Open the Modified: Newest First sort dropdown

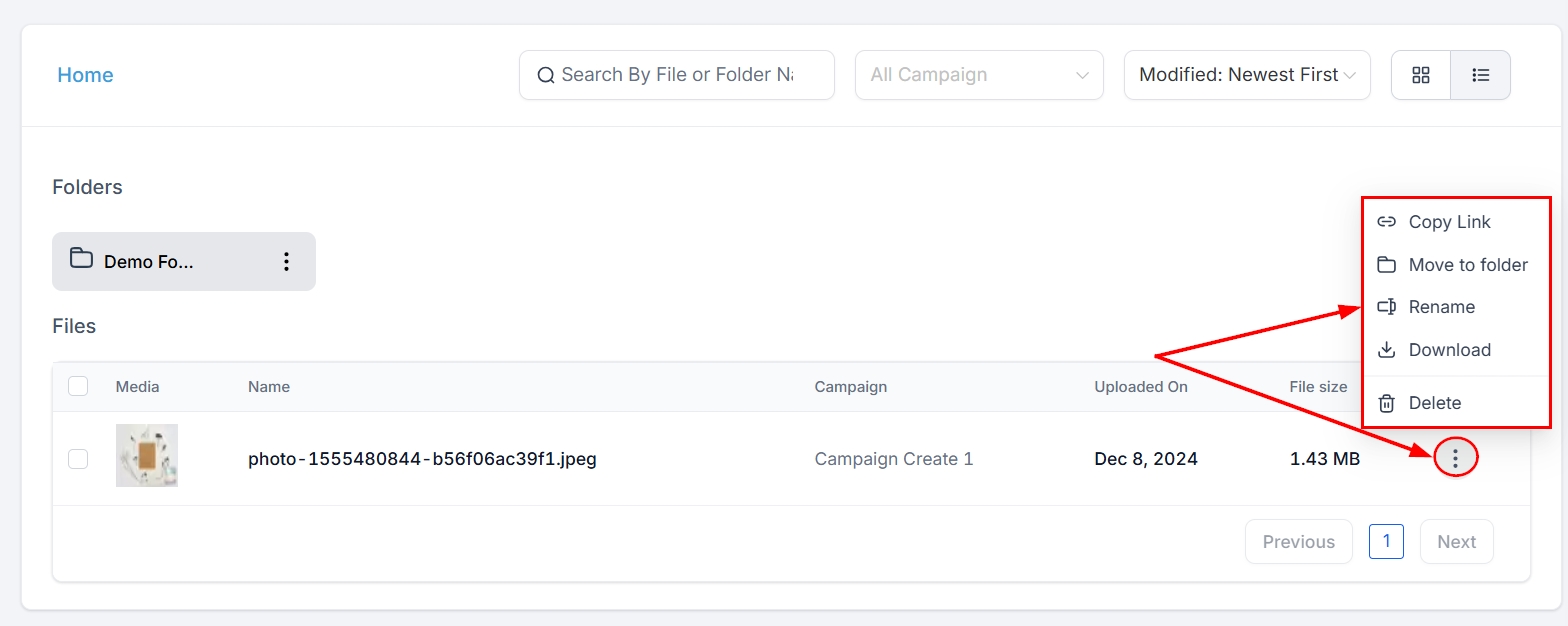pos(1246,75)
